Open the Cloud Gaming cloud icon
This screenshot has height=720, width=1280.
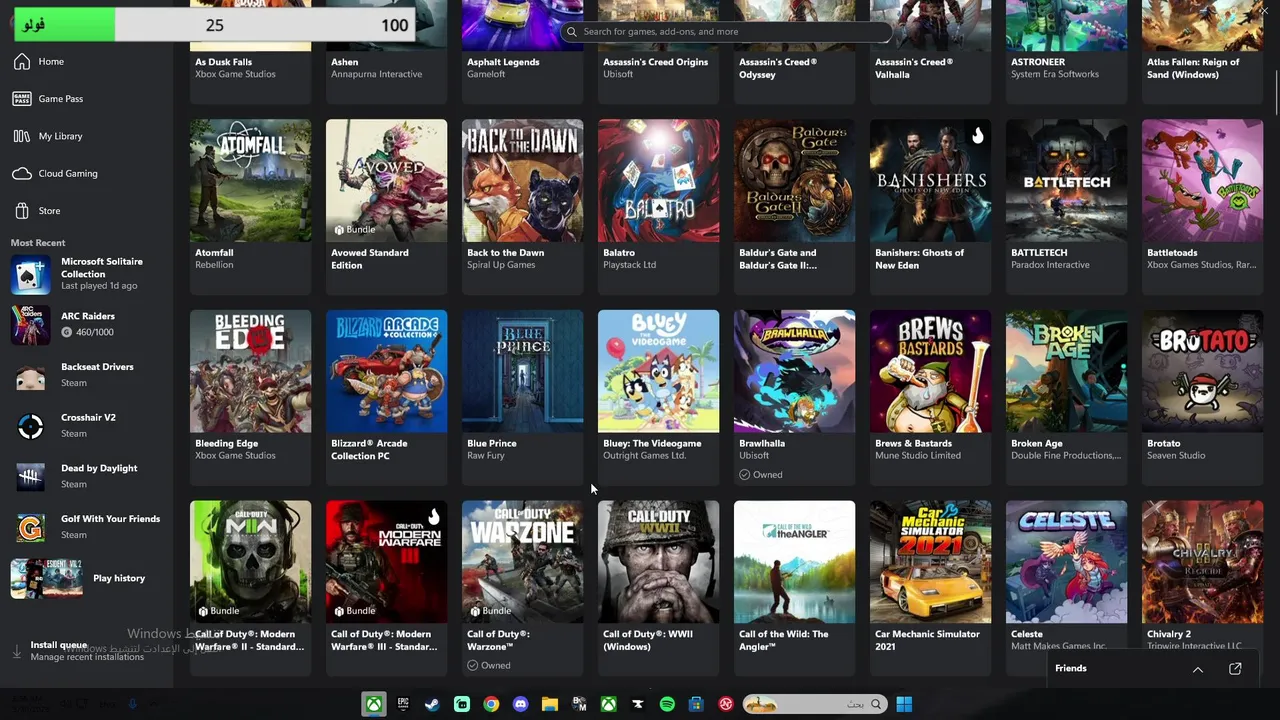pyautogui.click(x=22, y=174)
